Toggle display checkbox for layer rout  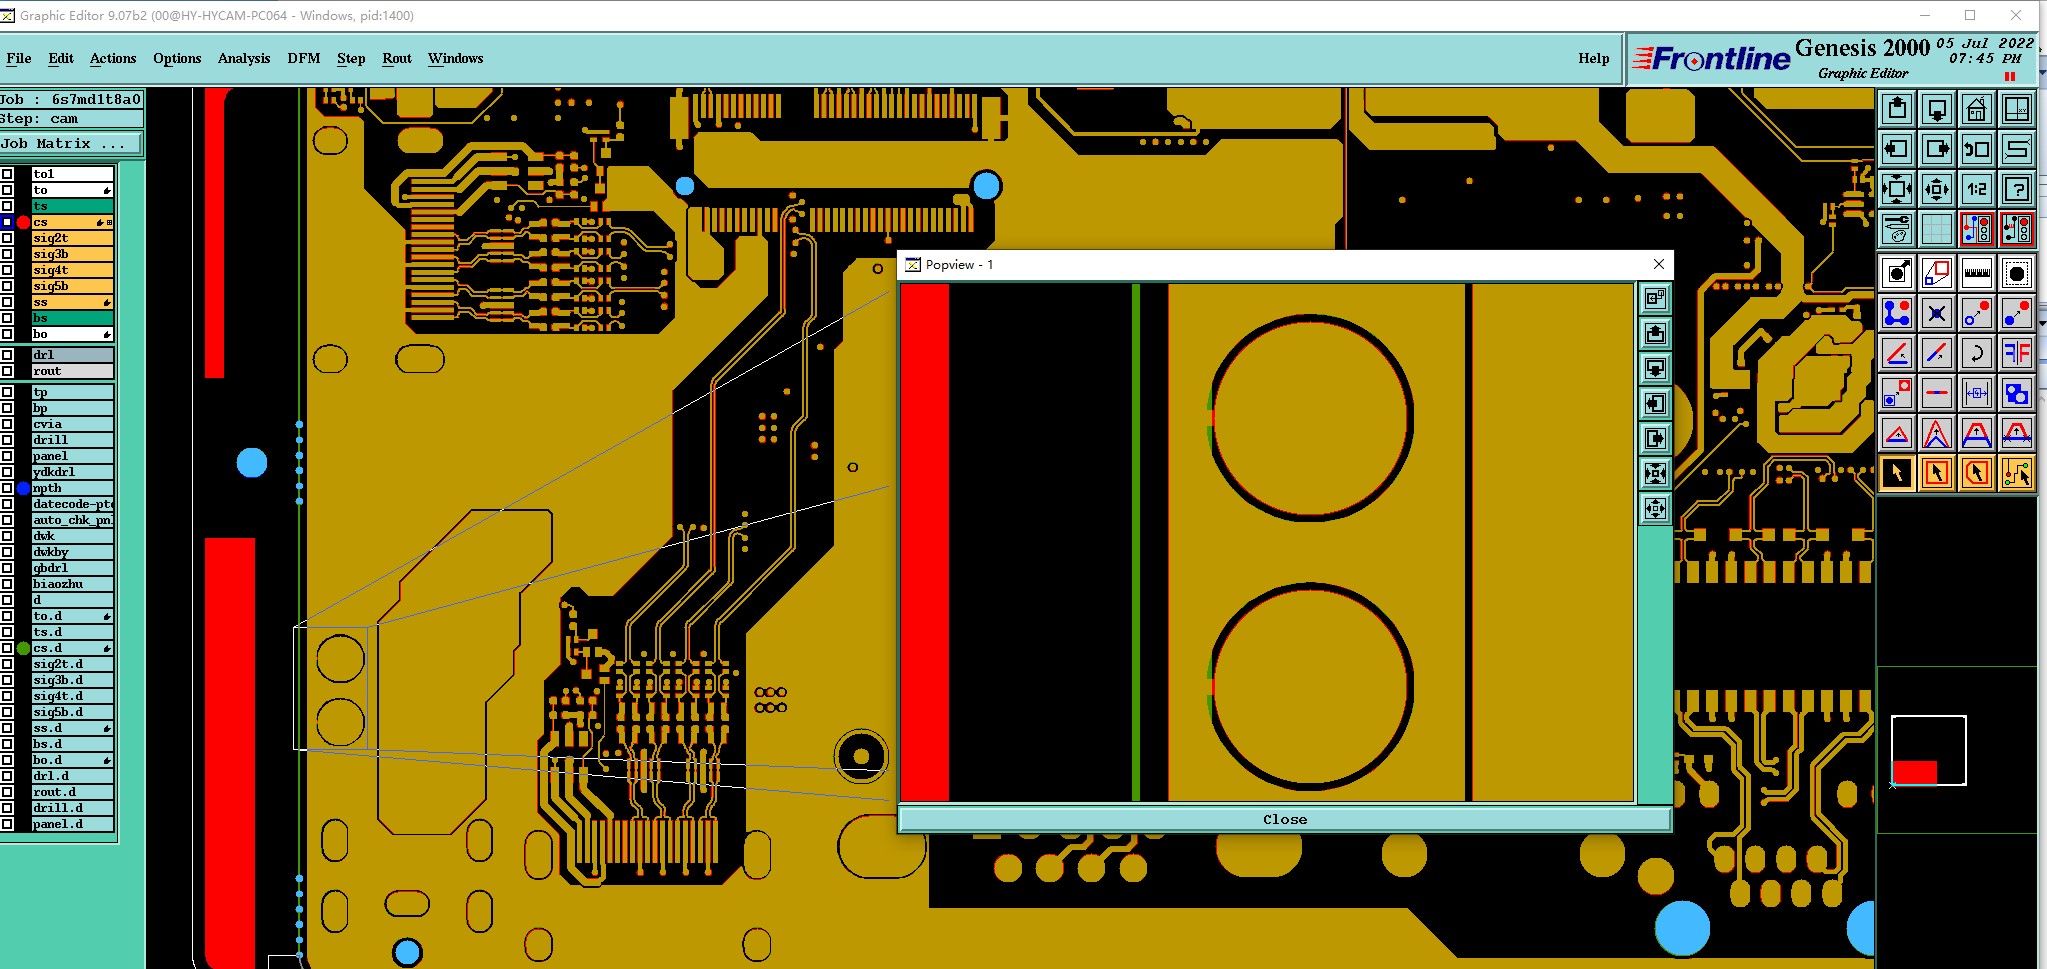(7, 371)
